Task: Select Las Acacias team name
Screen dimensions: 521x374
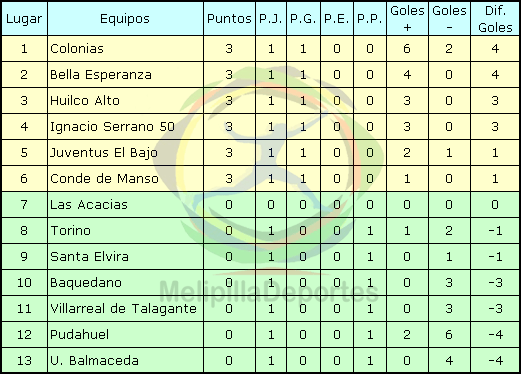Action: [x=89, y=205]
